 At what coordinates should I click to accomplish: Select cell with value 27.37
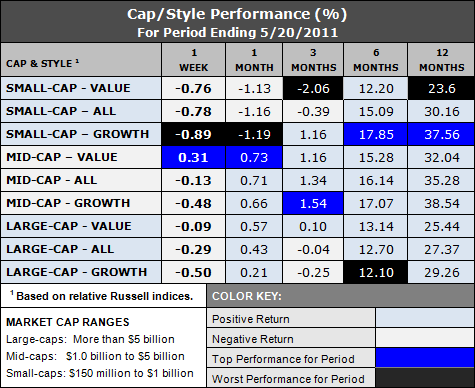[441, 249]
